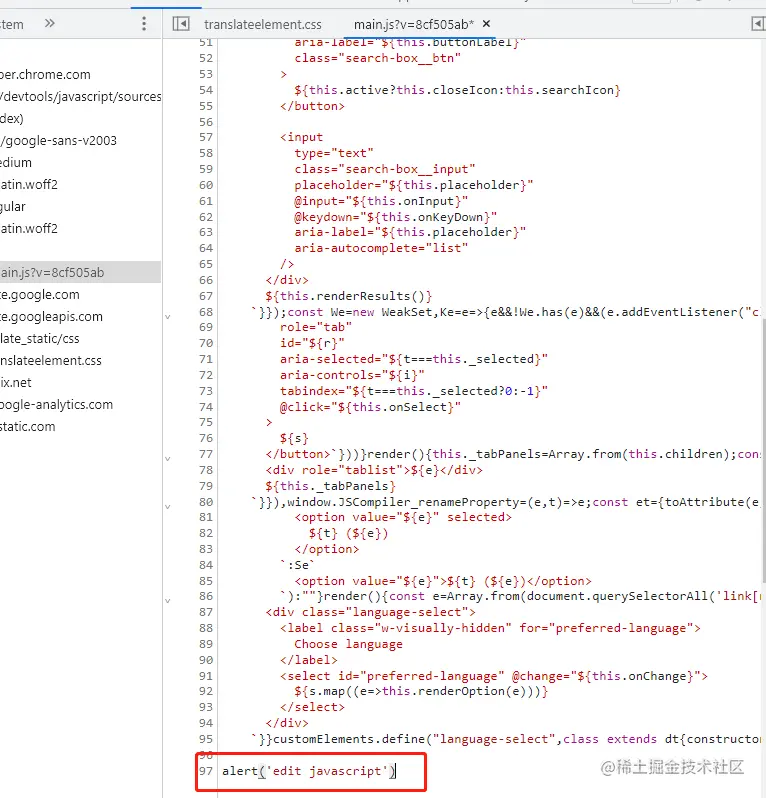Click class="search-box__btn" on line 52
Viewport: 766px width, 798px height.
pos(378,59)
